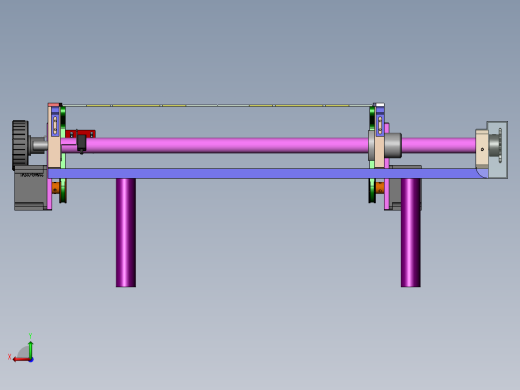Click the gray motor behind the right purple leg
The width and height of the screenshot is (520, 390).
pyautogui.click(x=395, y=192)
